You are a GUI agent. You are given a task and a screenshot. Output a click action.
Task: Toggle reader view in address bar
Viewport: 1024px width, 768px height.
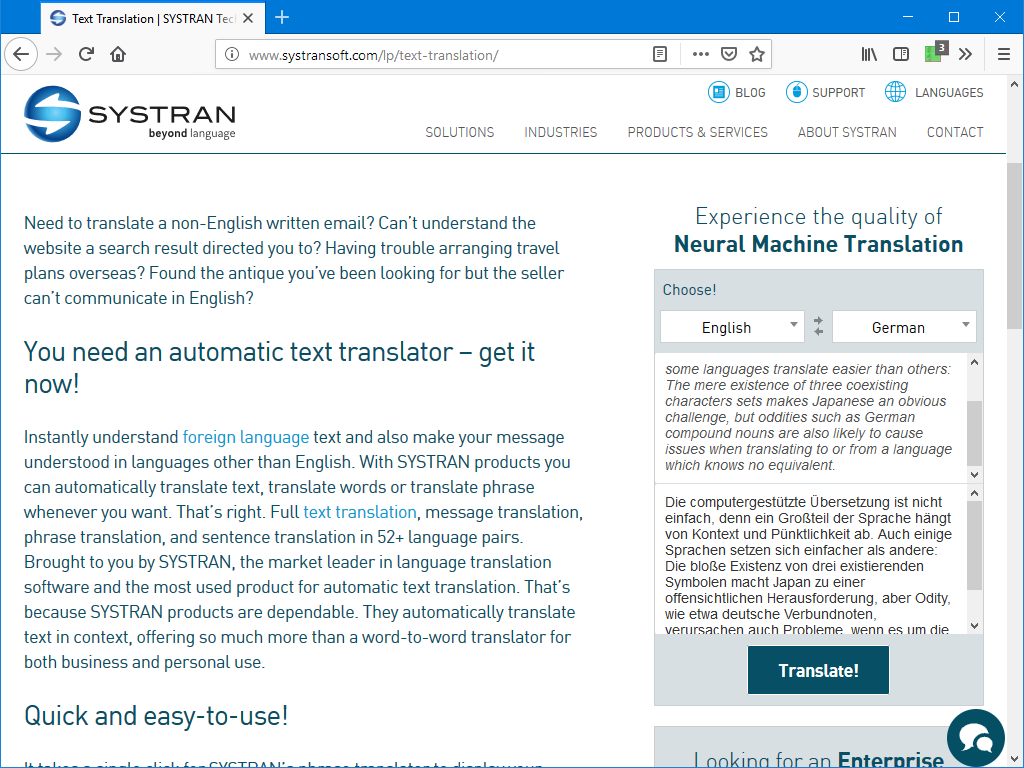(660, 54)
